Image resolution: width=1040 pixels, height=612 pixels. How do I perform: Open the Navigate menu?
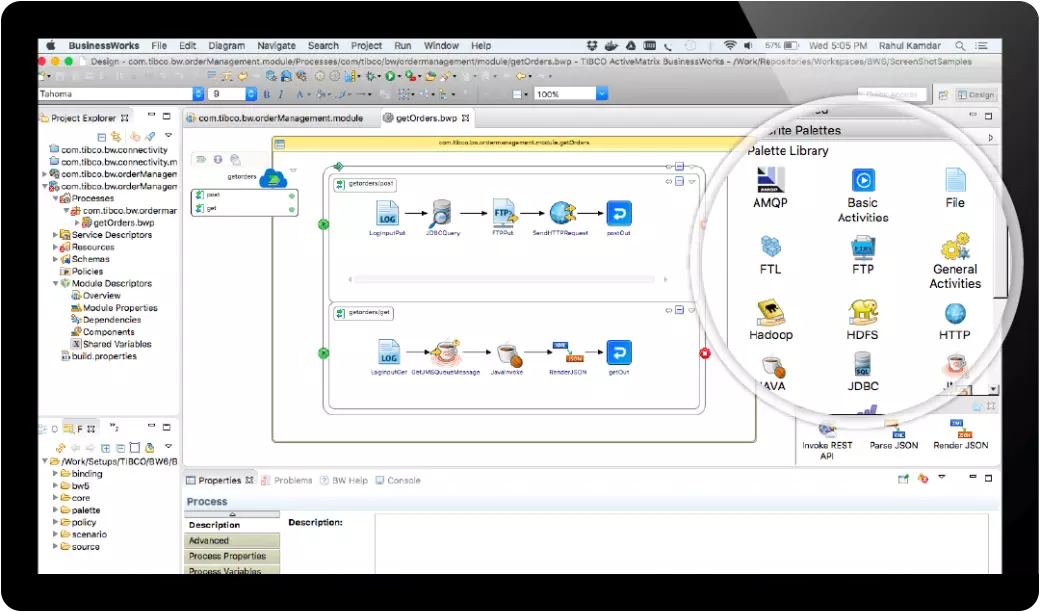276,46
